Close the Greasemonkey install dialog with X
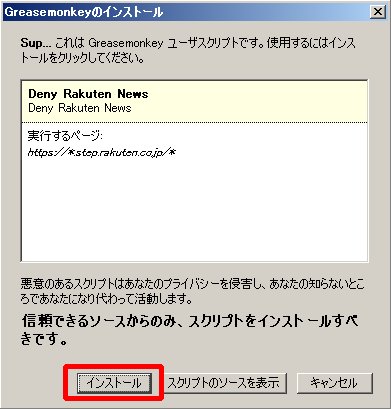 click(378, 12)
